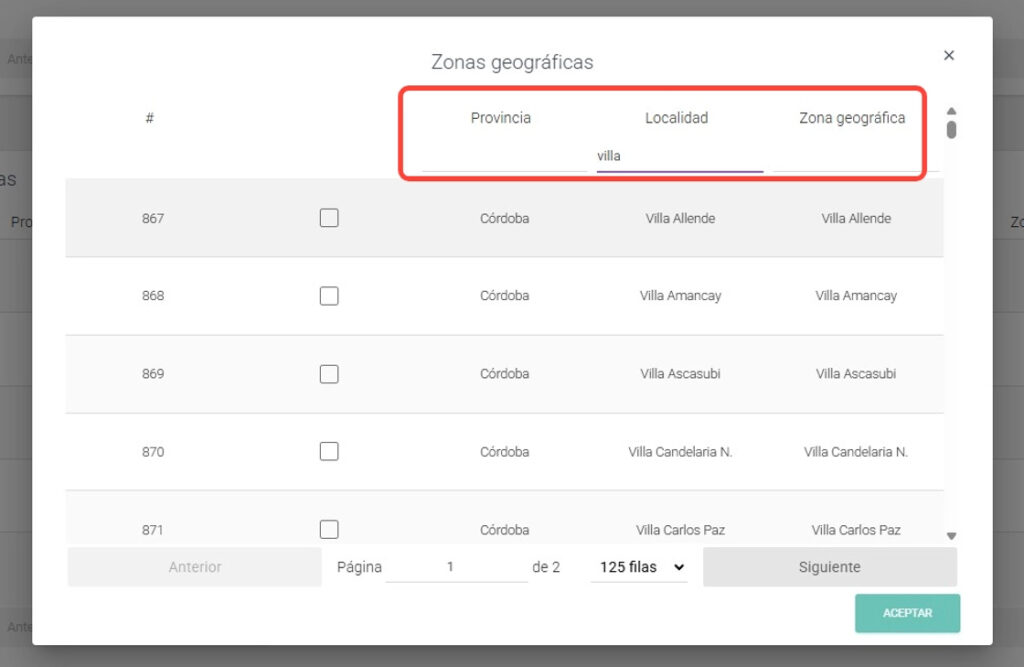
Task: Tick the checkbox for Villa Ascasubi
Action: pyautogui.click(x=329, y=374)
